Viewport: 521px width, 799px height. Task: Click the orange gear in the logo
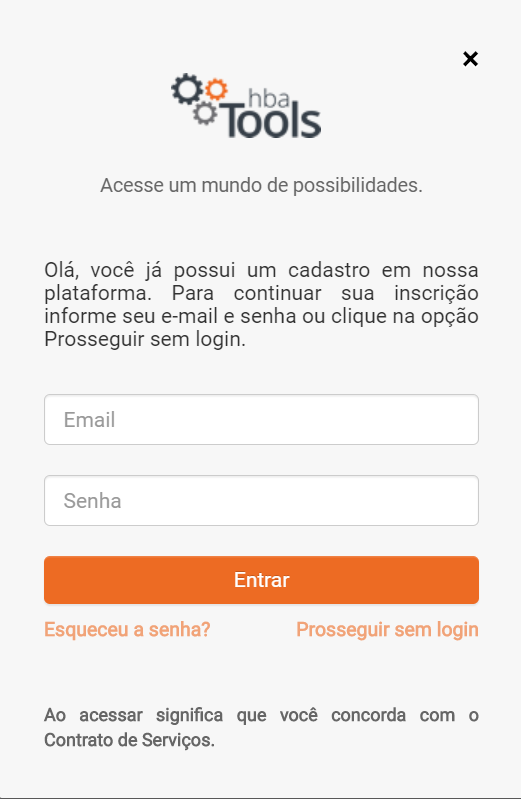(216, 90)
